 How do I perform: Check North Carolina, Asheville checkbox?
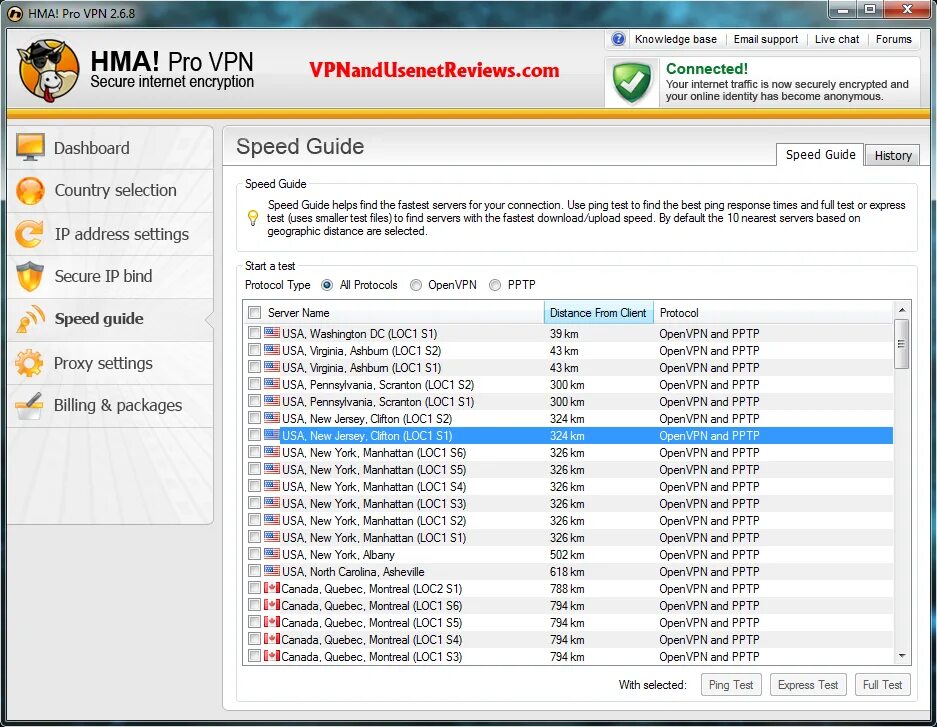click(x=255, y=571)
